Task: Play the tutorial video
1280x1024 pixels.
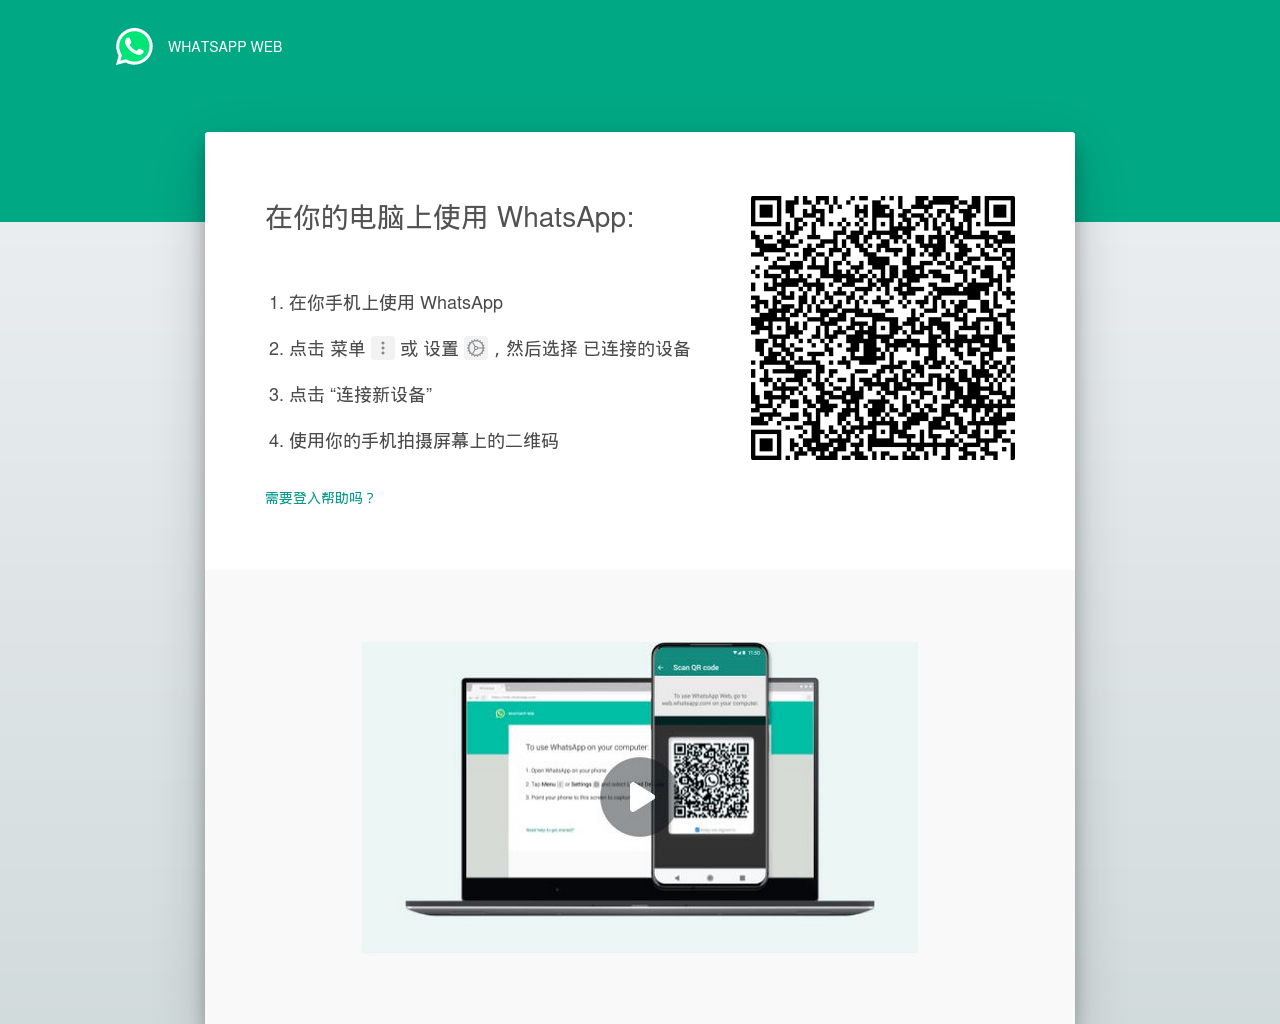Action: [x=640, y=797]
